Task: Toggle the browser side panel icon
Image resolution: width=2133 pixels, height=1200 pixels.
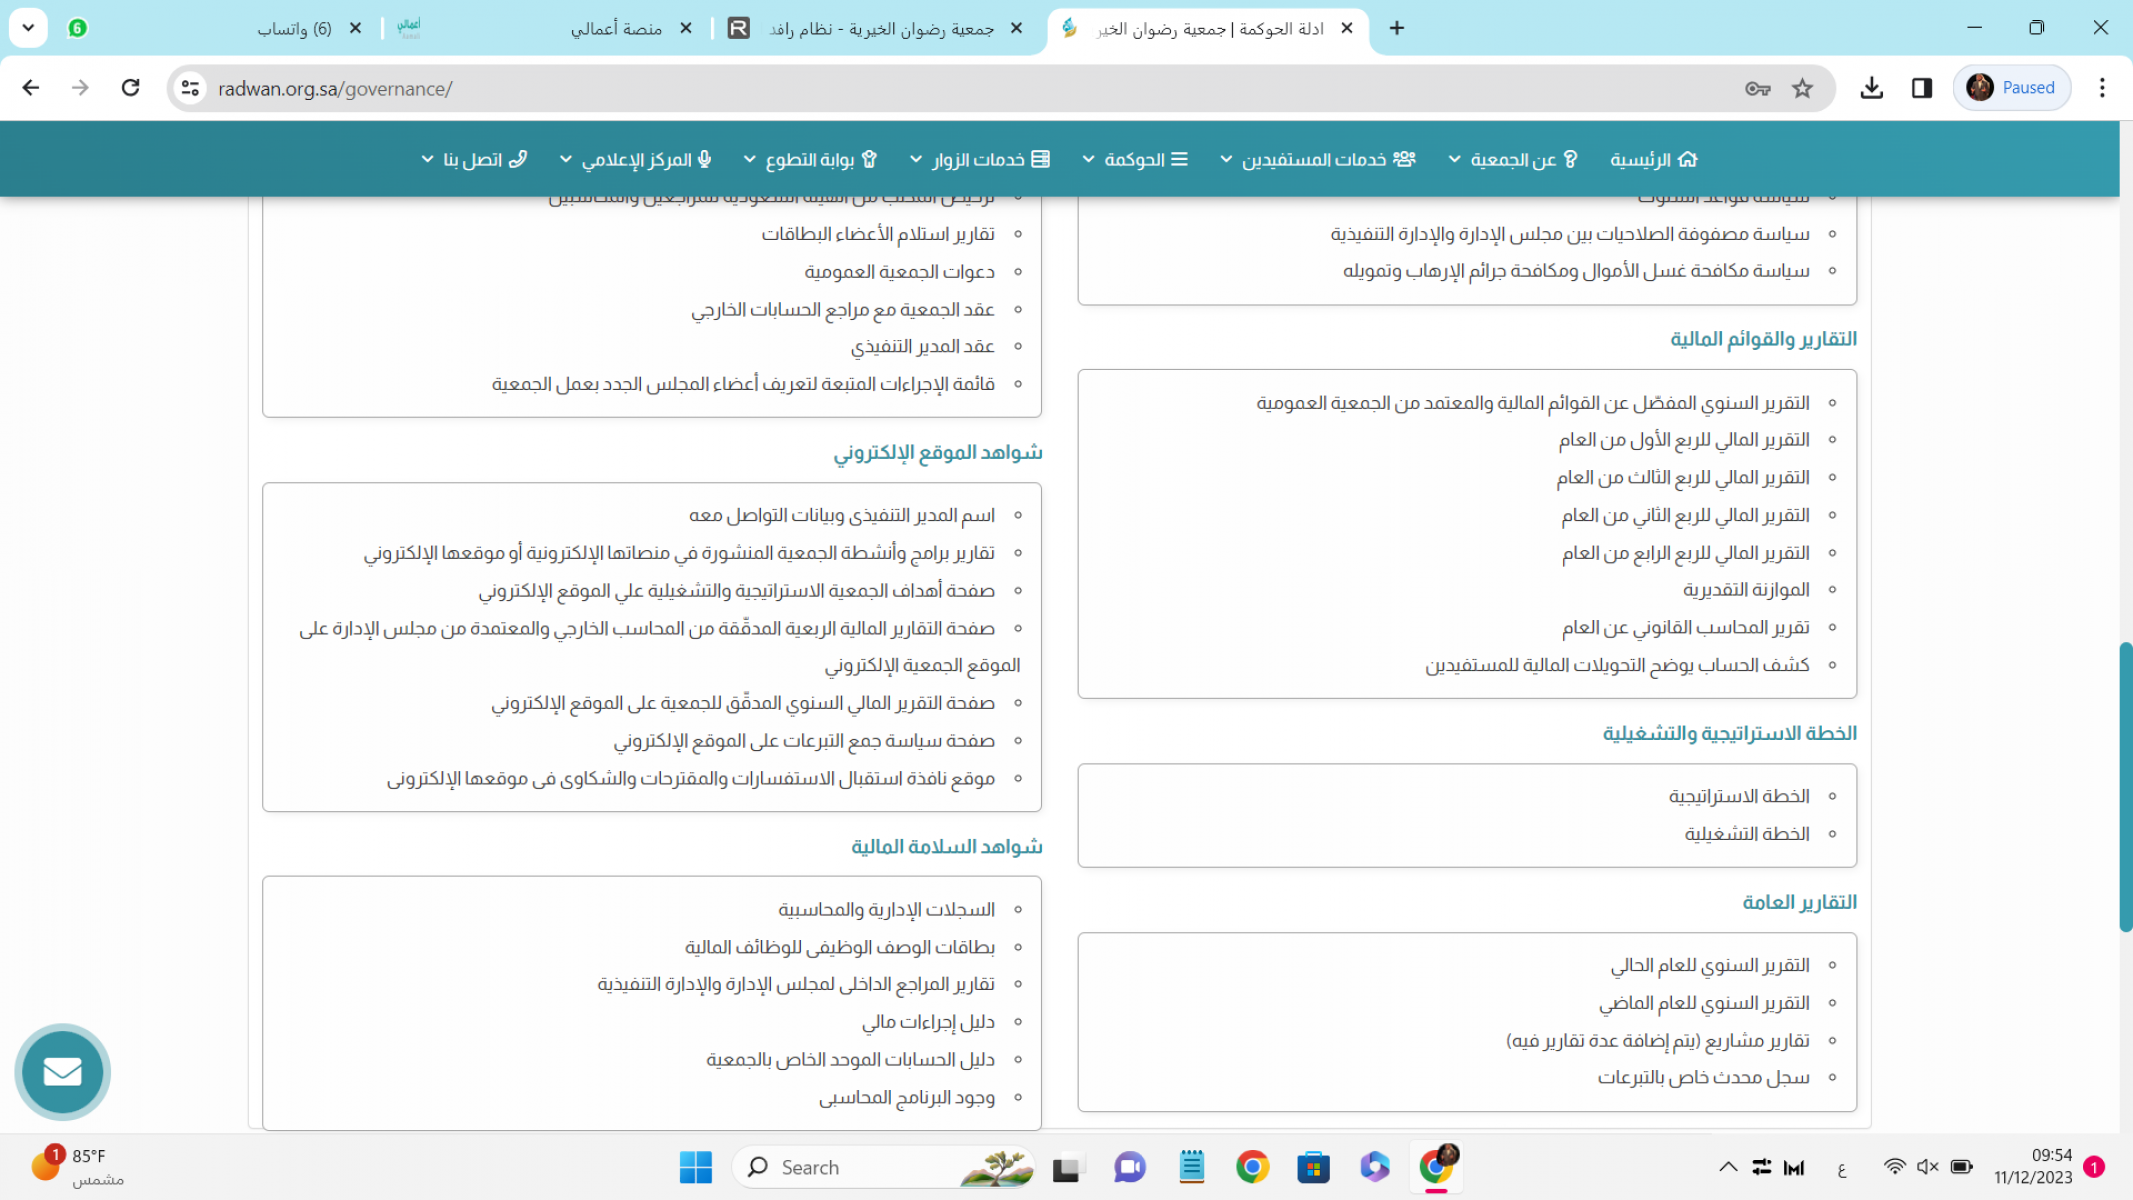Action: [1921, 88]
